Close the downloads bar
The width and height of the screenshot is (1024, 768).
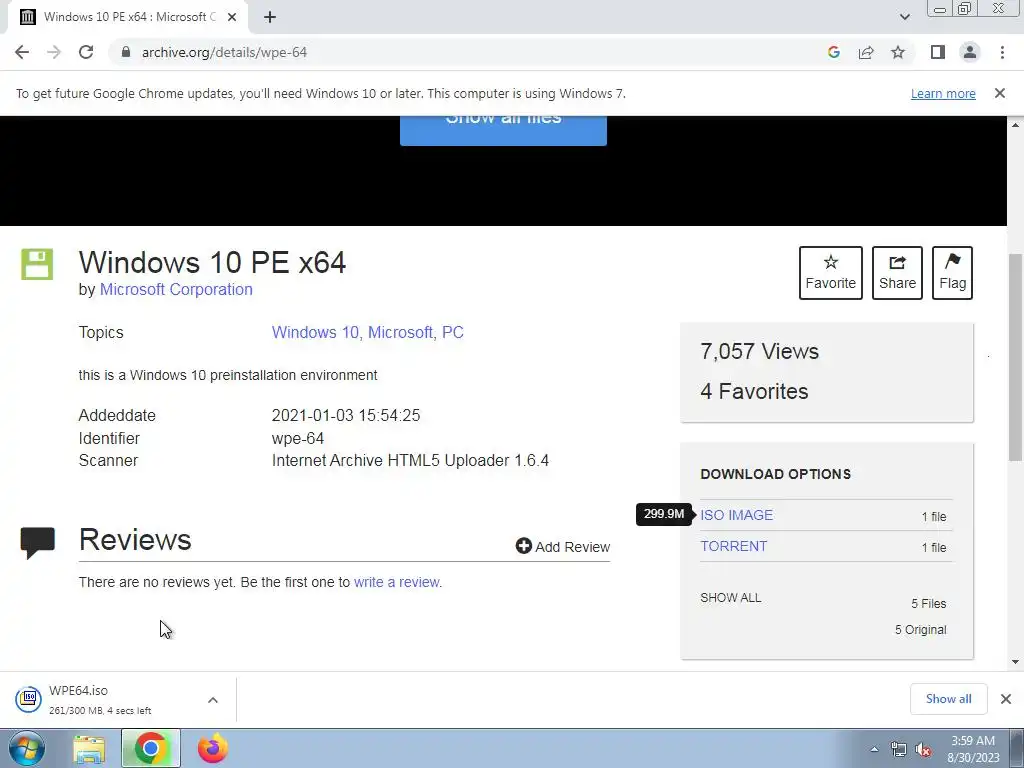tap(1006, 699)
